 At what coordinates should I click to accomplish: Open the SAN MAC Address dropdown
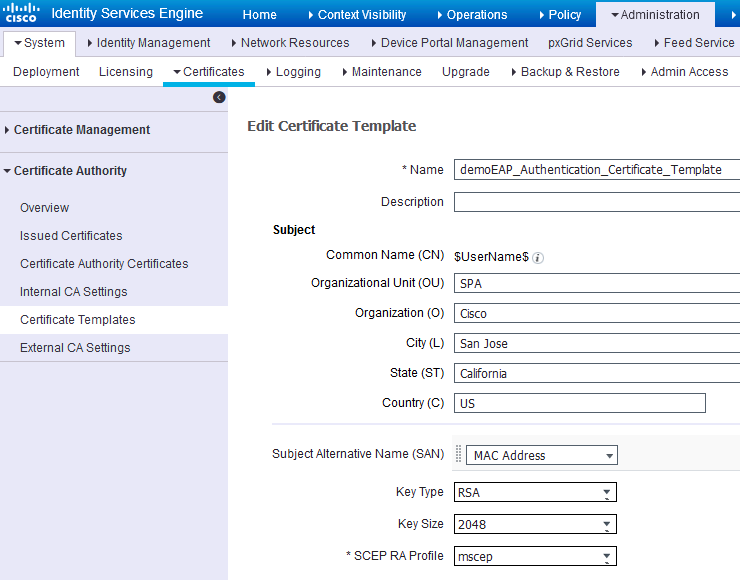(x=542, y=455)
